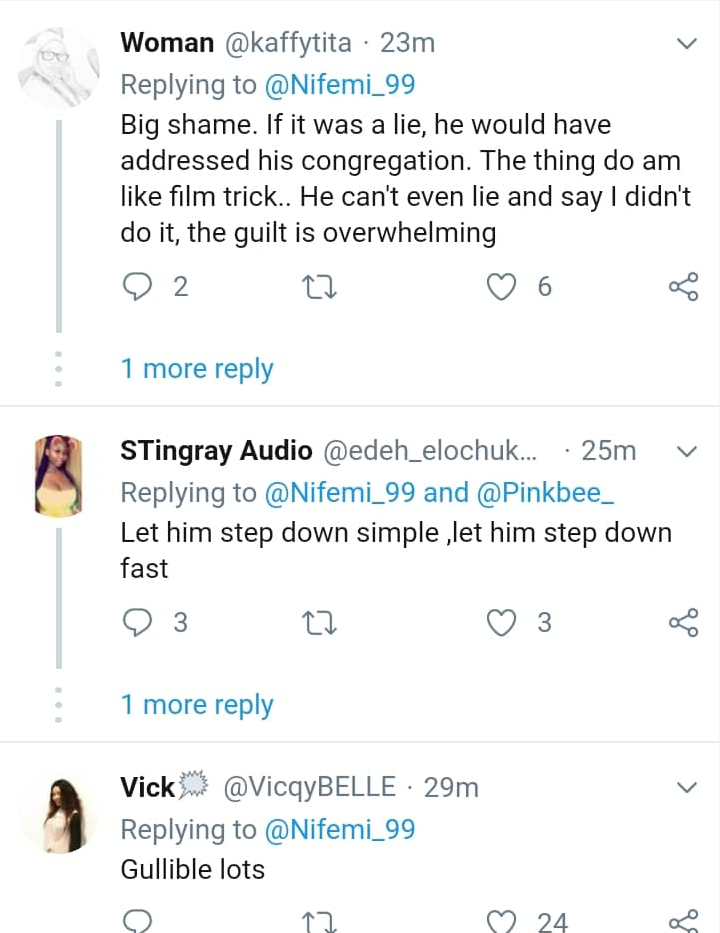
Task: Open dropdown chevron on Woman's tweet
Action: click(687, 44)
